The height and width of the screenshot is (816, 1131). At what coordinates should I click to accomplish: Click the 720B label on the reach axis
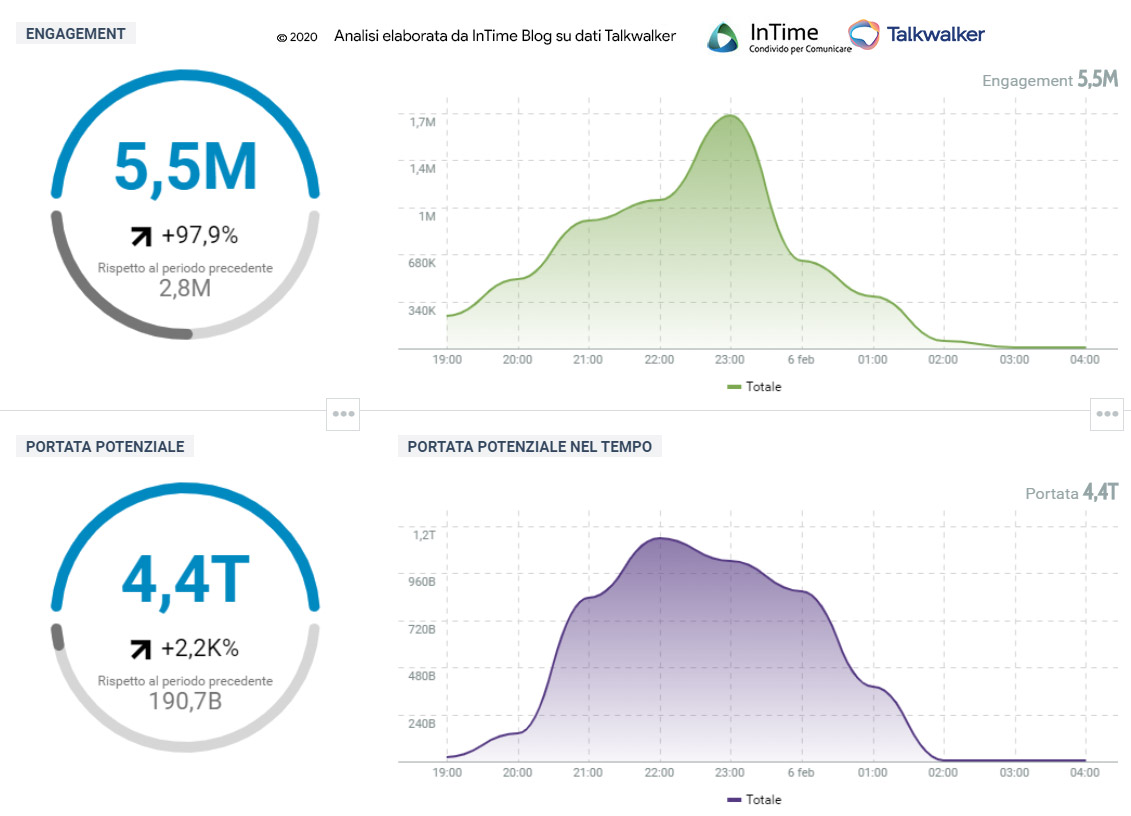422,629
